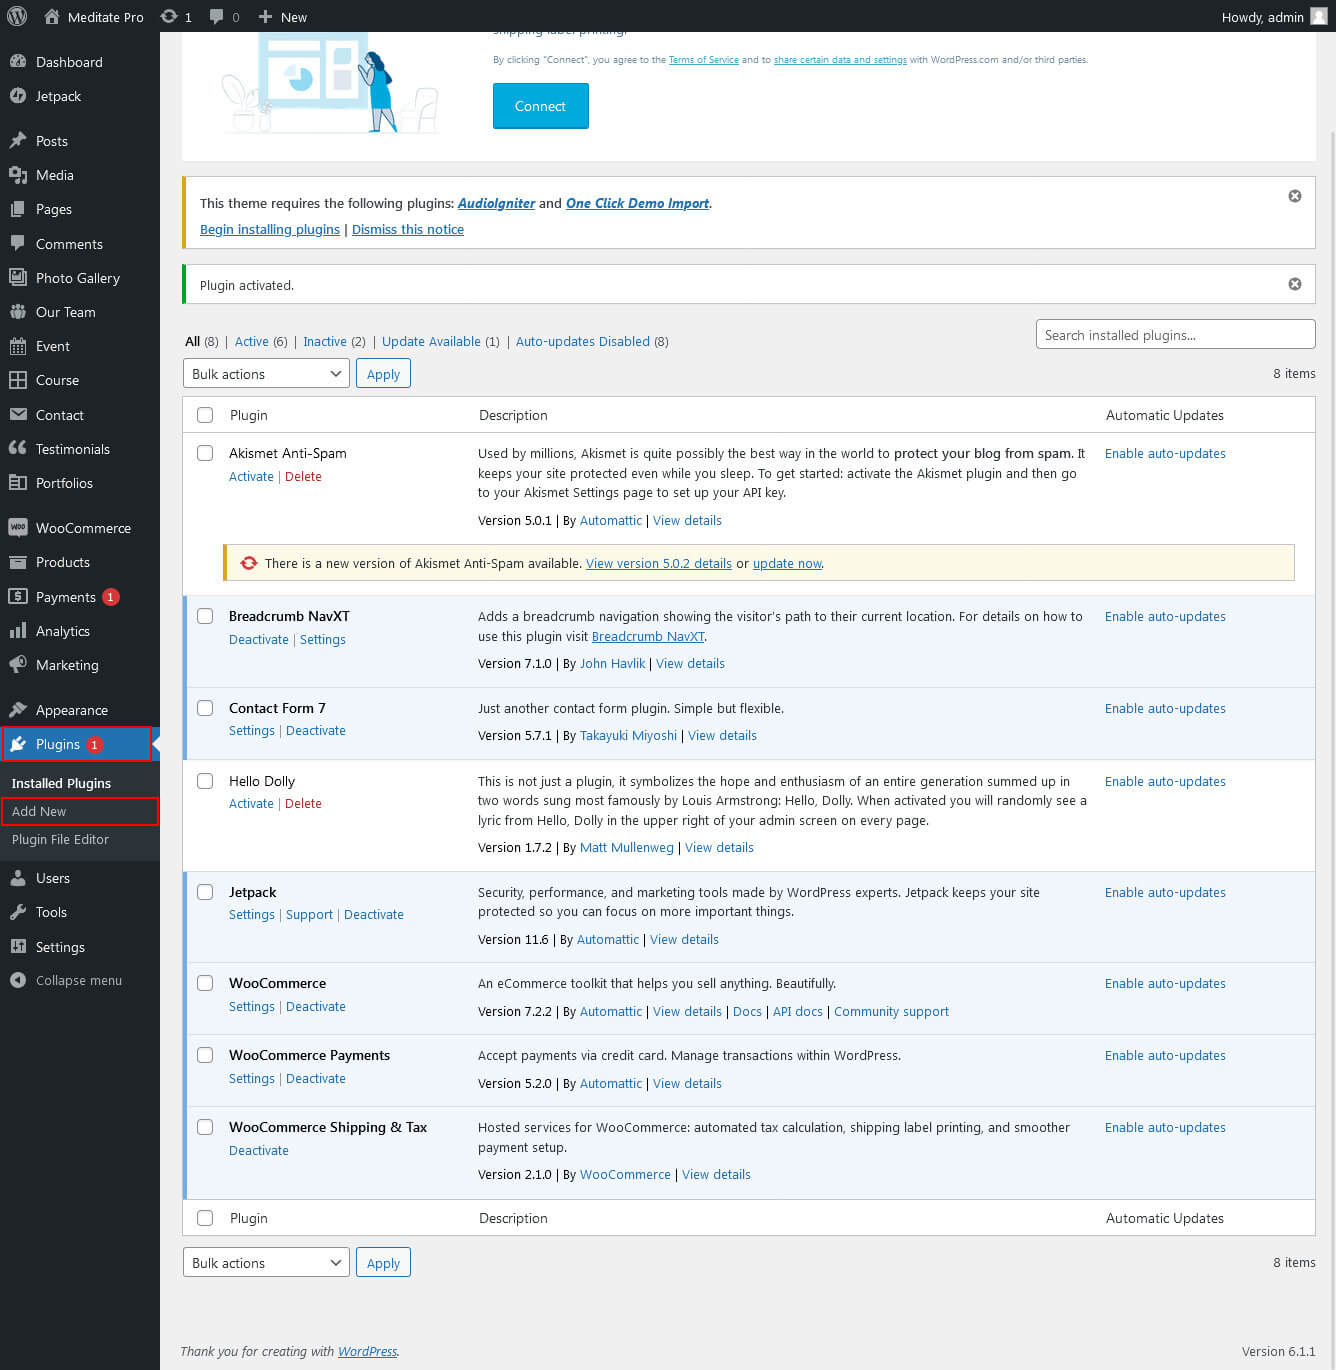Open the bottom Bulk actions dropdown
The image size is (1336, 1370).
(x=266, y=1263)
